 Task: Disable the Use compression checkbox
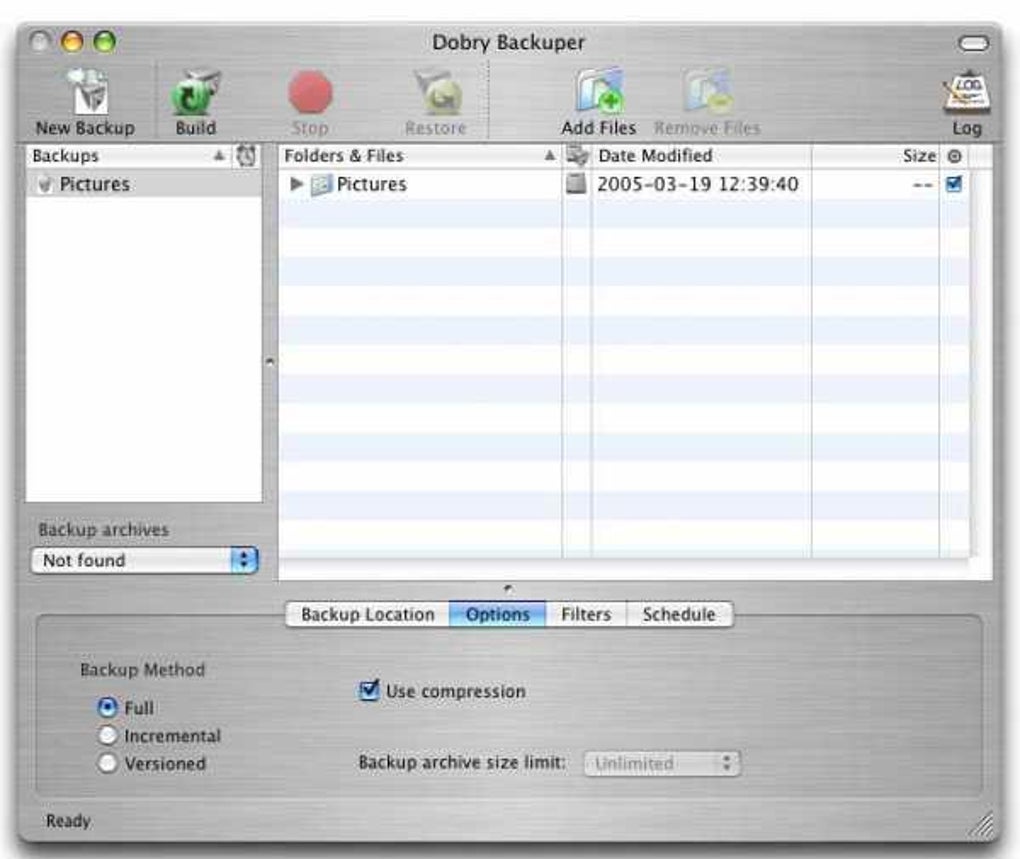(368, 687)
